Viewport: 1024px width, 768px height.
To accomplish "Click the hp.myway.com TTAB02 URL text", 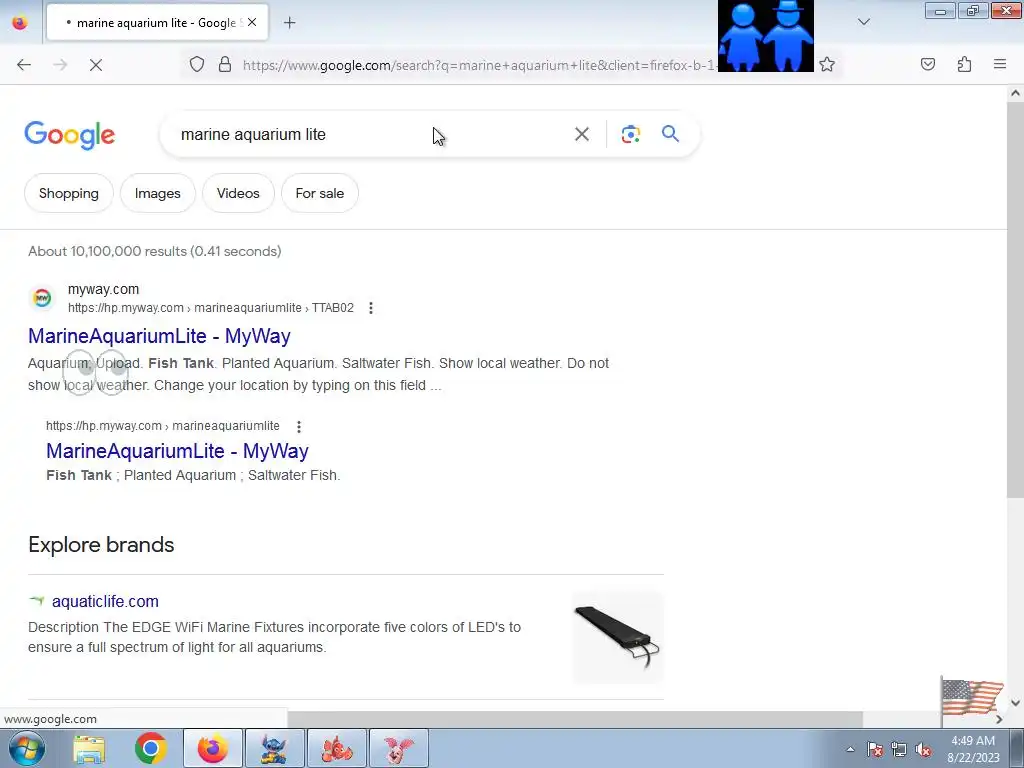I will (x=211, y=308).
